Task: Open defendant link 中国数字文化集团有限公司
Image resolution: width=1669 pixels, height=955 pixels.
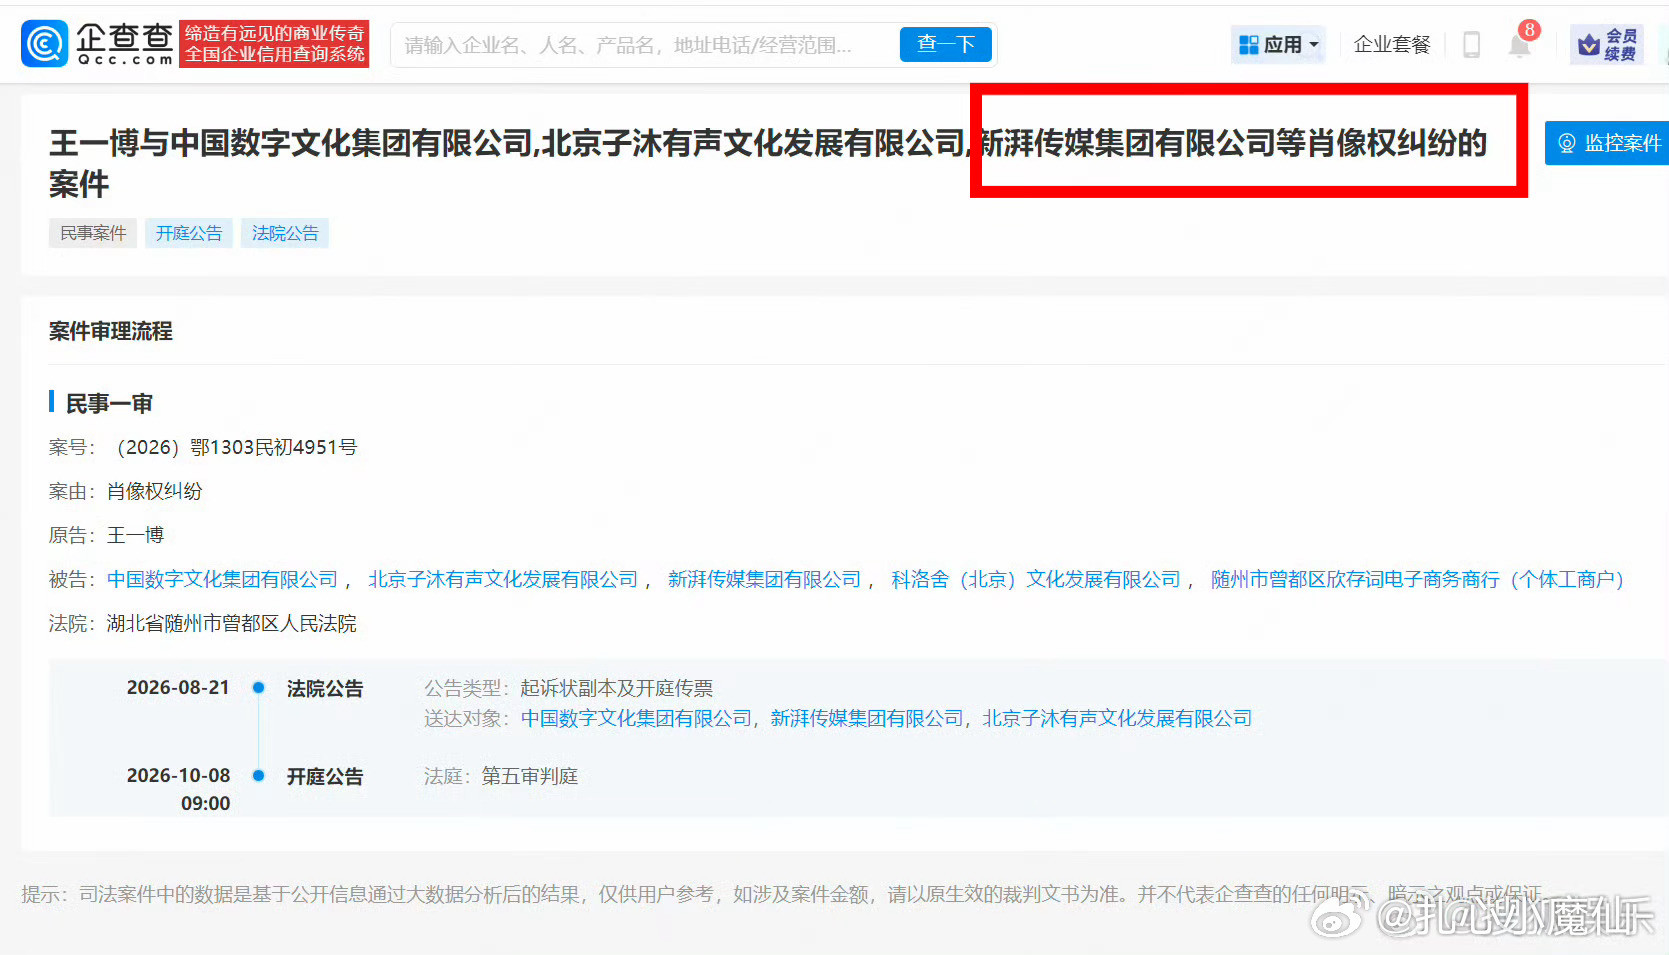Action: coord(222,579)
